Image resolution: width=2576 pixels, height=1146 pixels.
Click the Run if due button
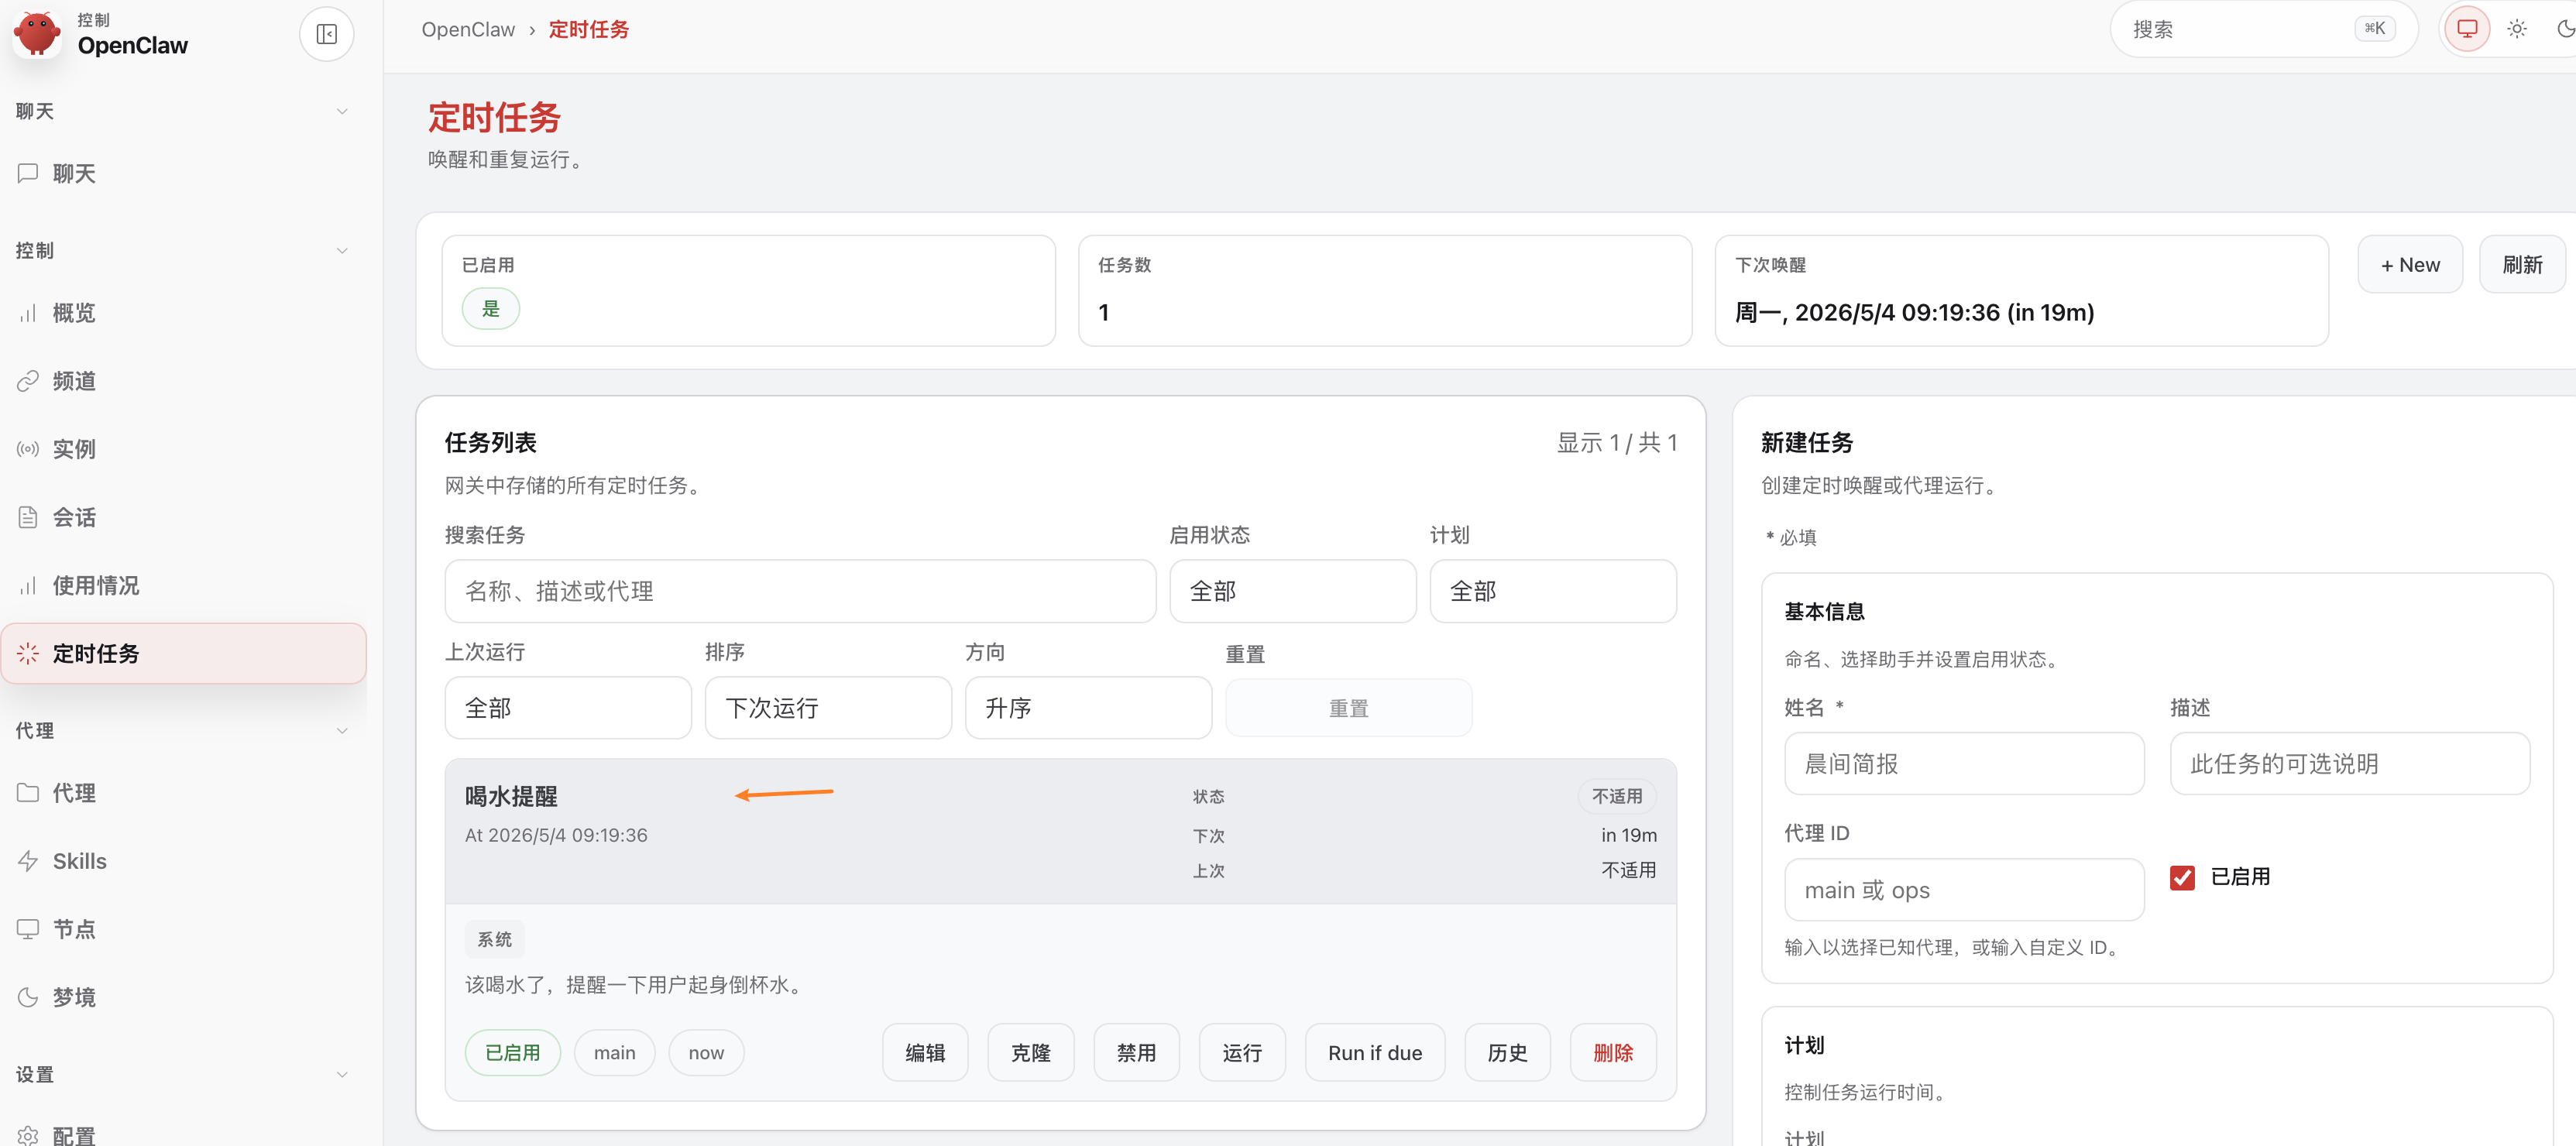(x=1375, y=1053)
